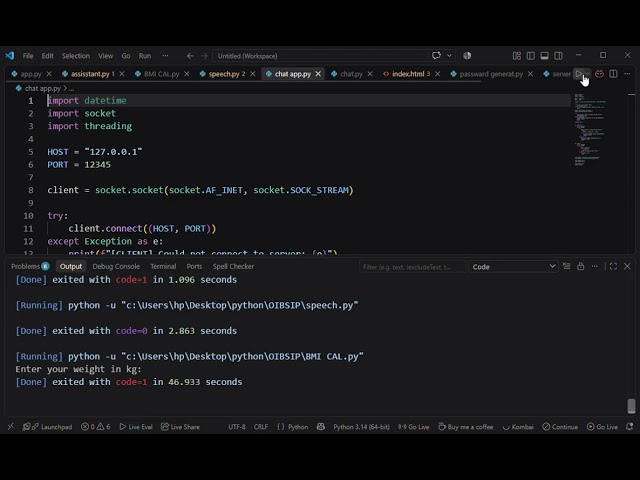Screen dimensions: 640x480
Task: Close the assisstant.py tab
Action: click(122, 74)
